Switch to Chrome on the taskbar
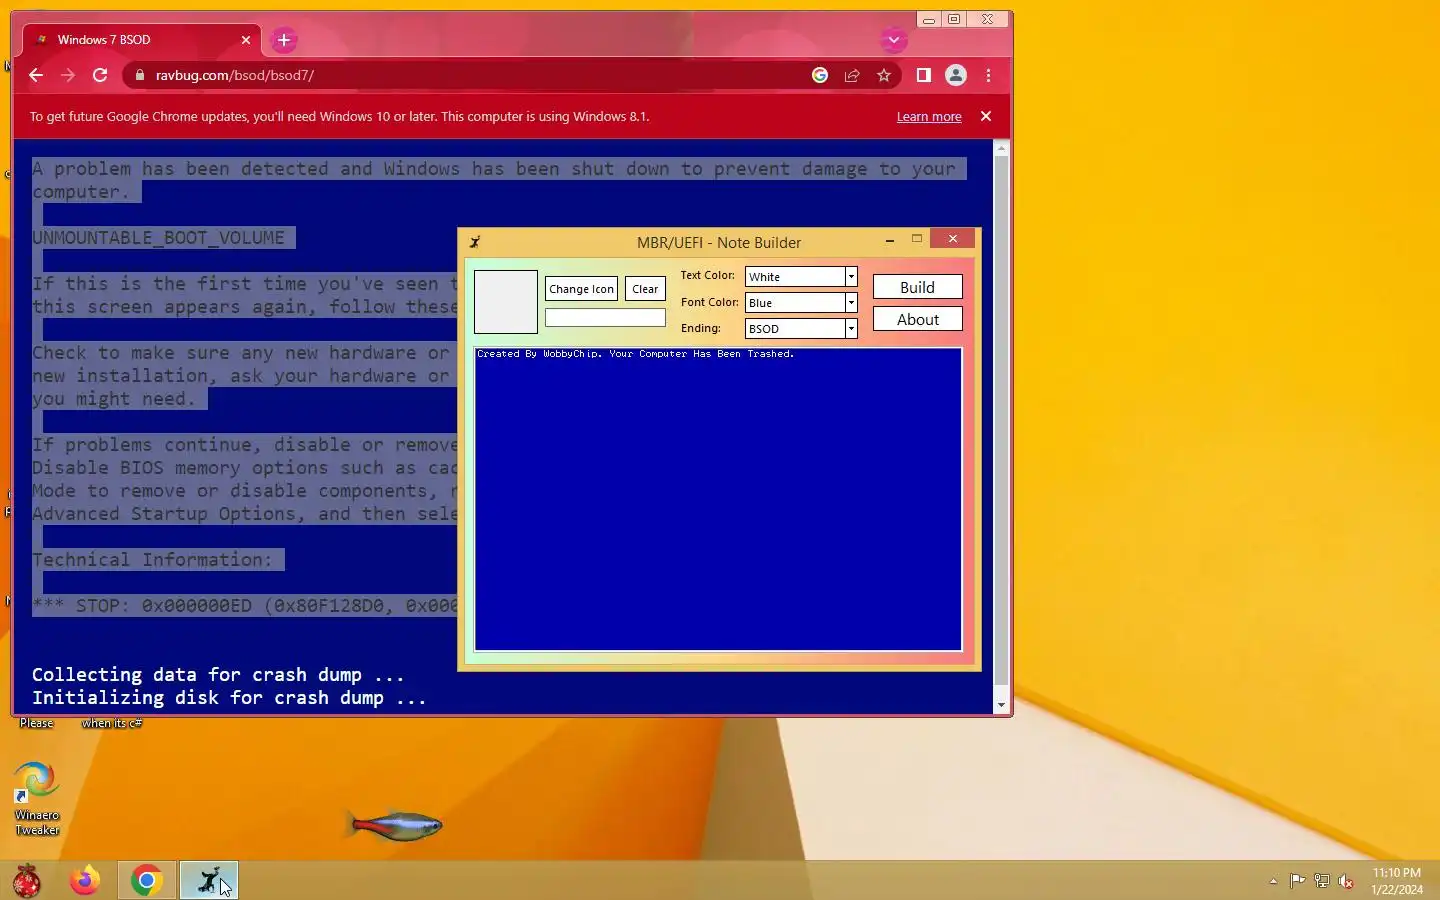 (x=147, y=881)
